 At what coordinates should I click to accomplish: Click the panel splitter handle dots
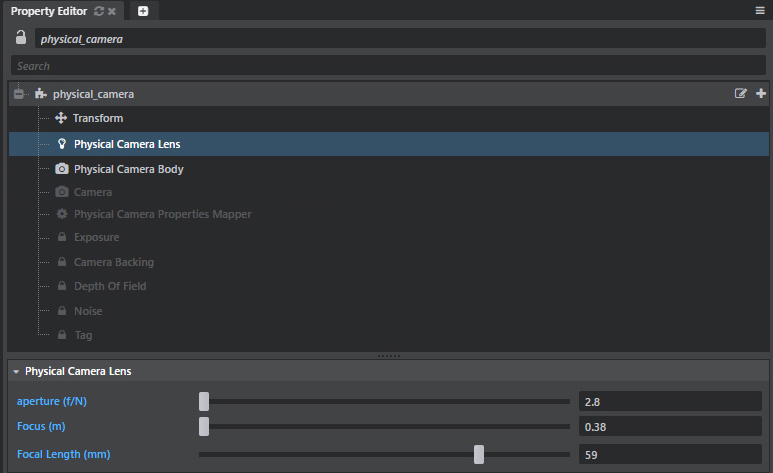click(x=388, y=356)
